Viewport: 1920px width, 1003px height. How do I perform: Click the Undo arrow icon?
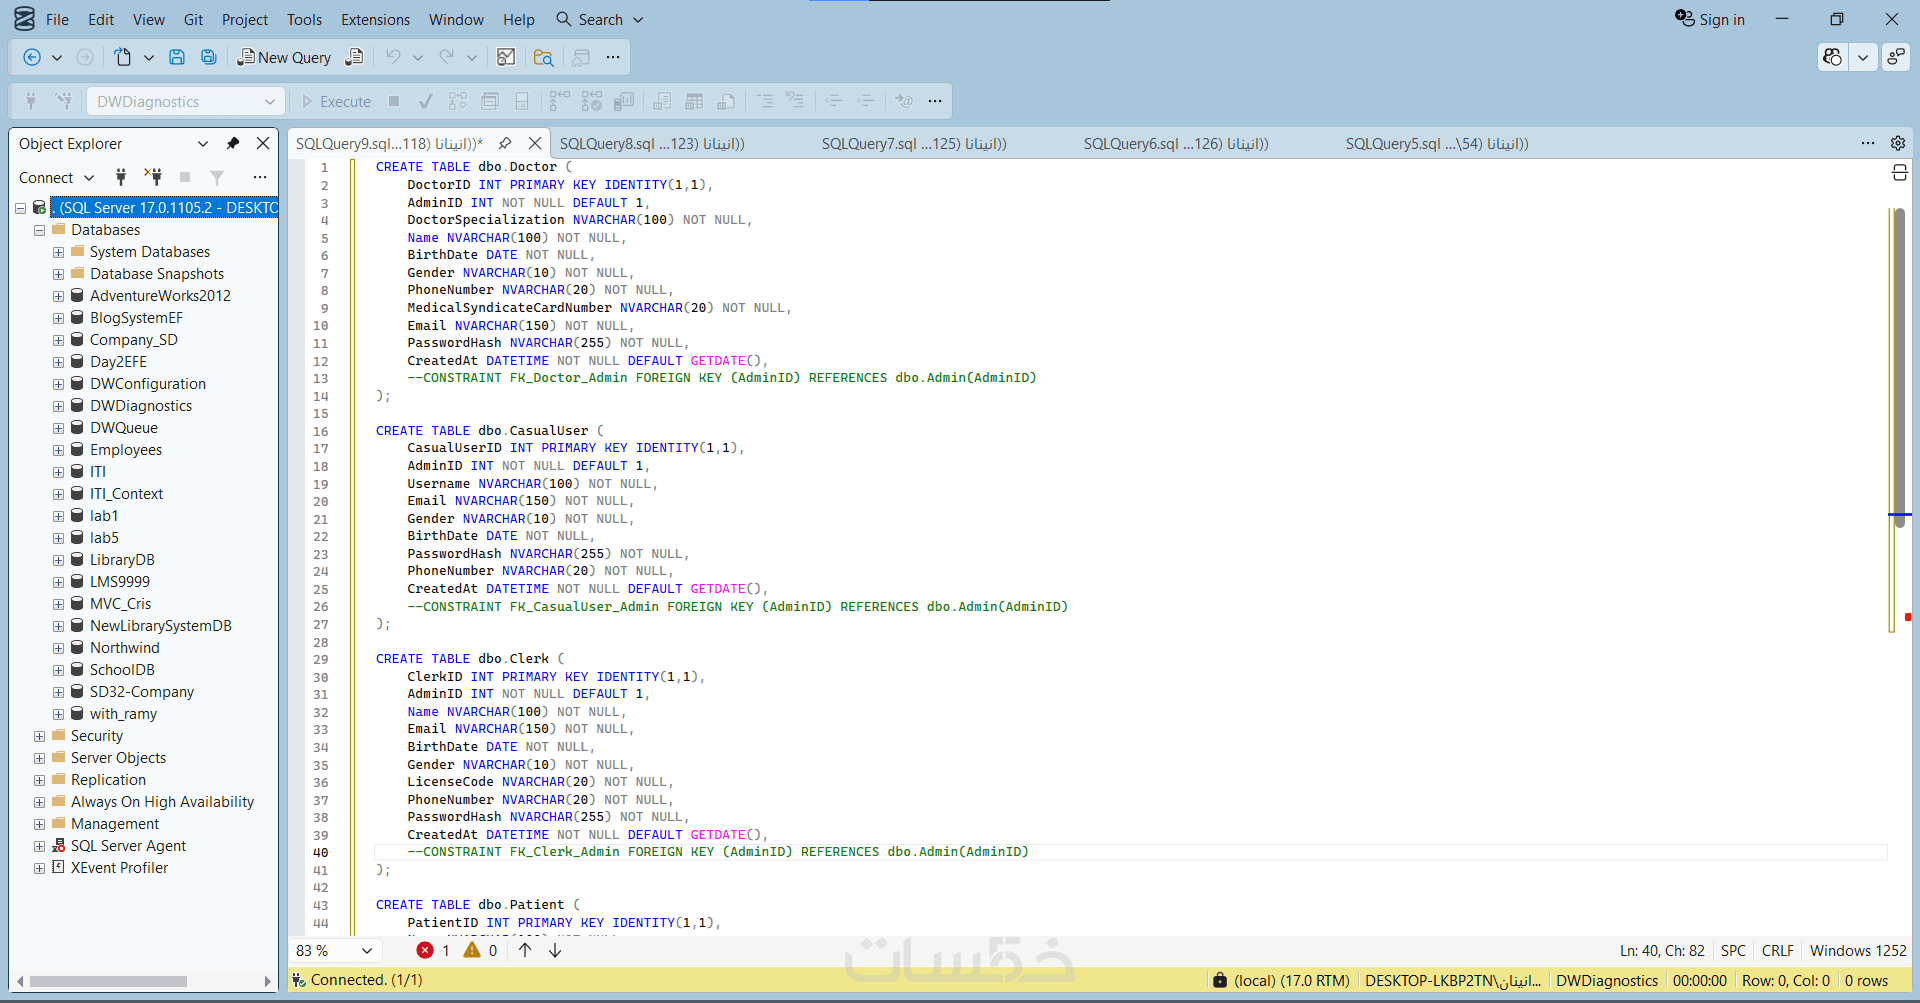tap(394, 57)
